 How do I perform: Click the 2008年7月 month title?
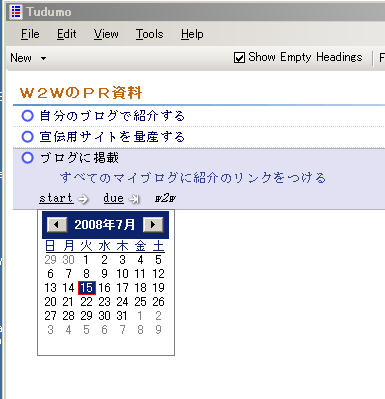coord(105,224)
